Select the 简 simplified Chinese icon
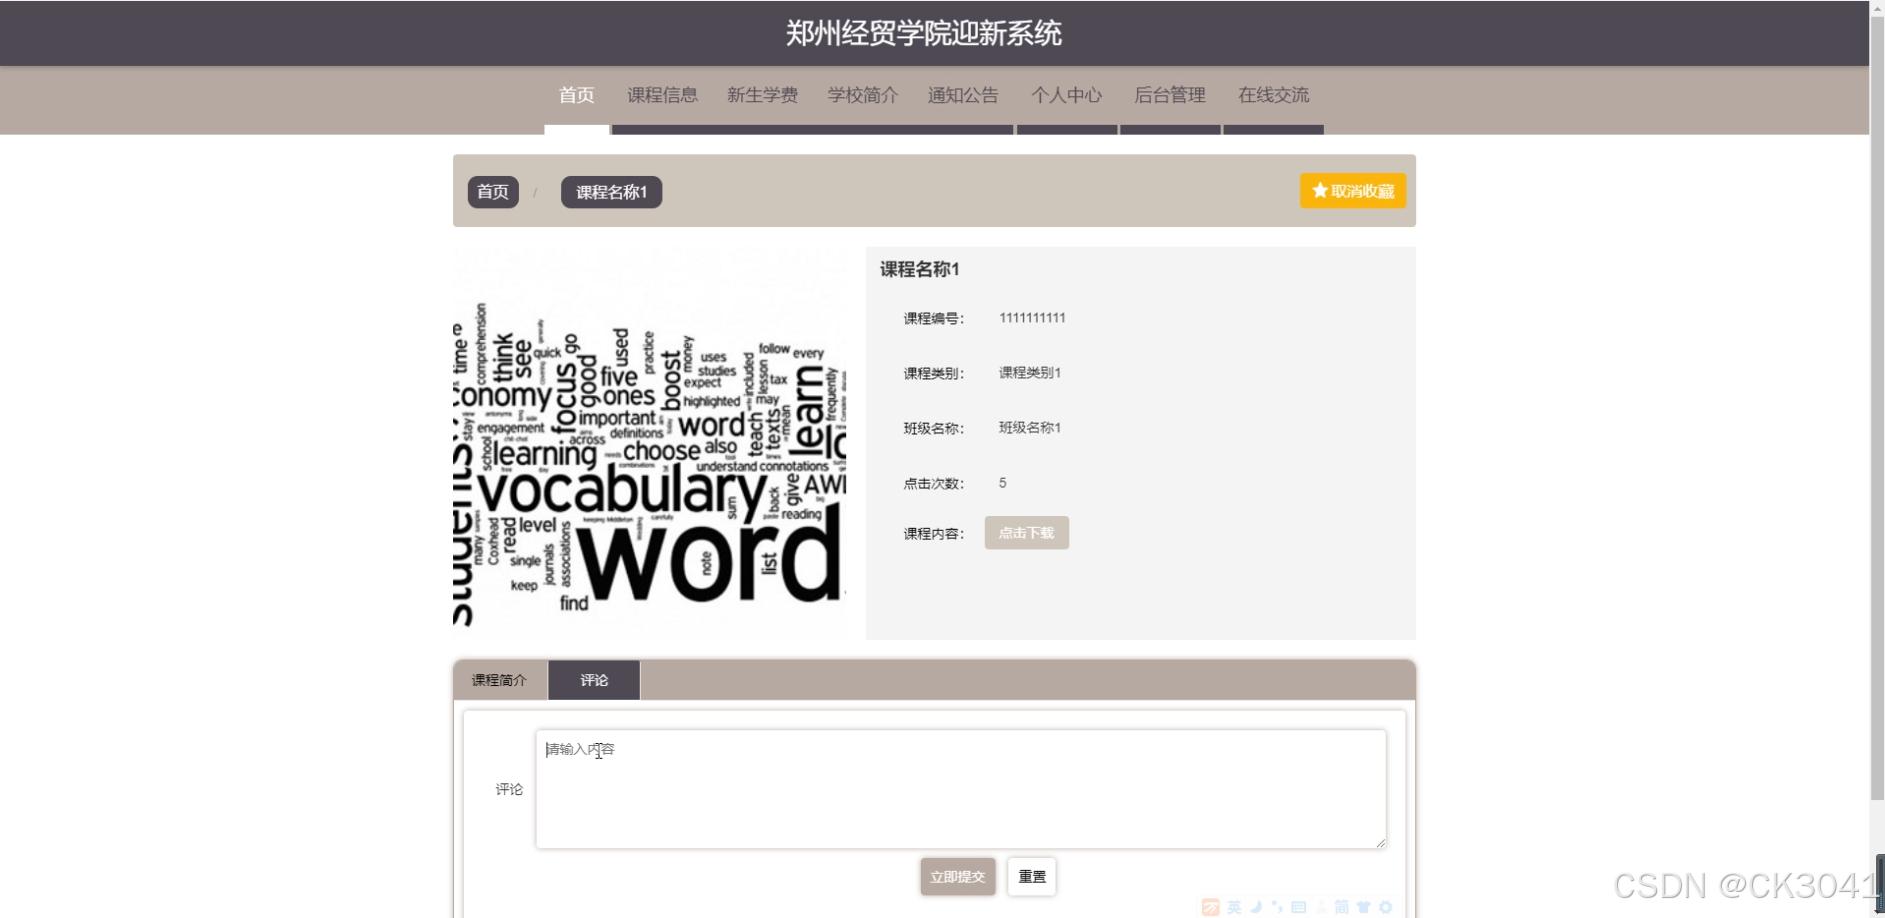The image size is (1885, 918). coord(1343,906)
